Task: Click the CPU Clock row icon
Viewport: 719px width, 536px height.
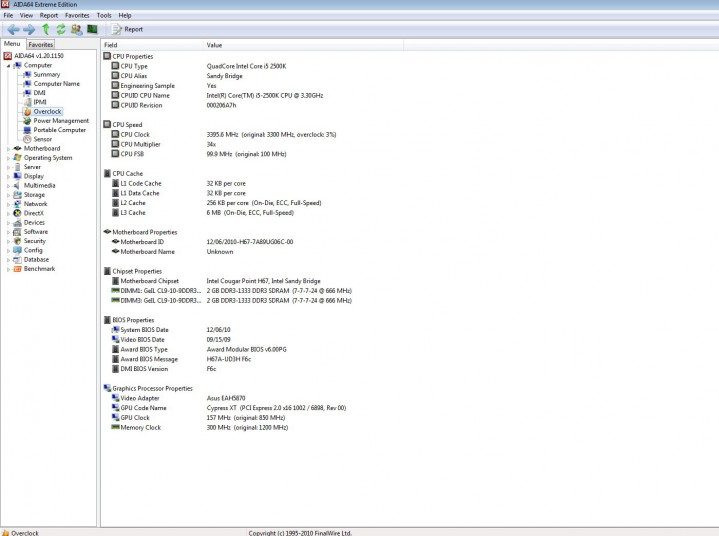Action: tap(116, 134)
